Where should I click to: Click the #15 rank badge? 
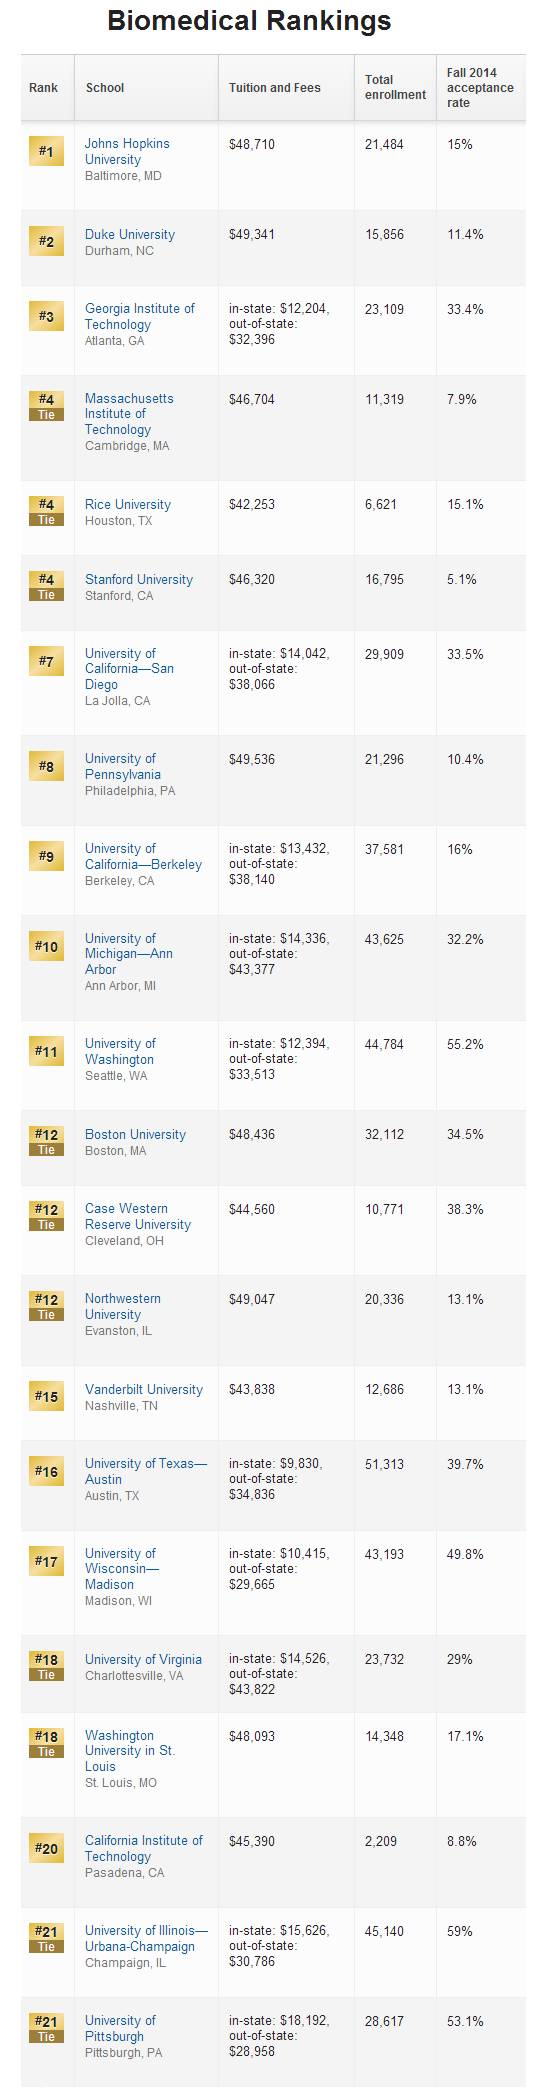pos(46,1397)
